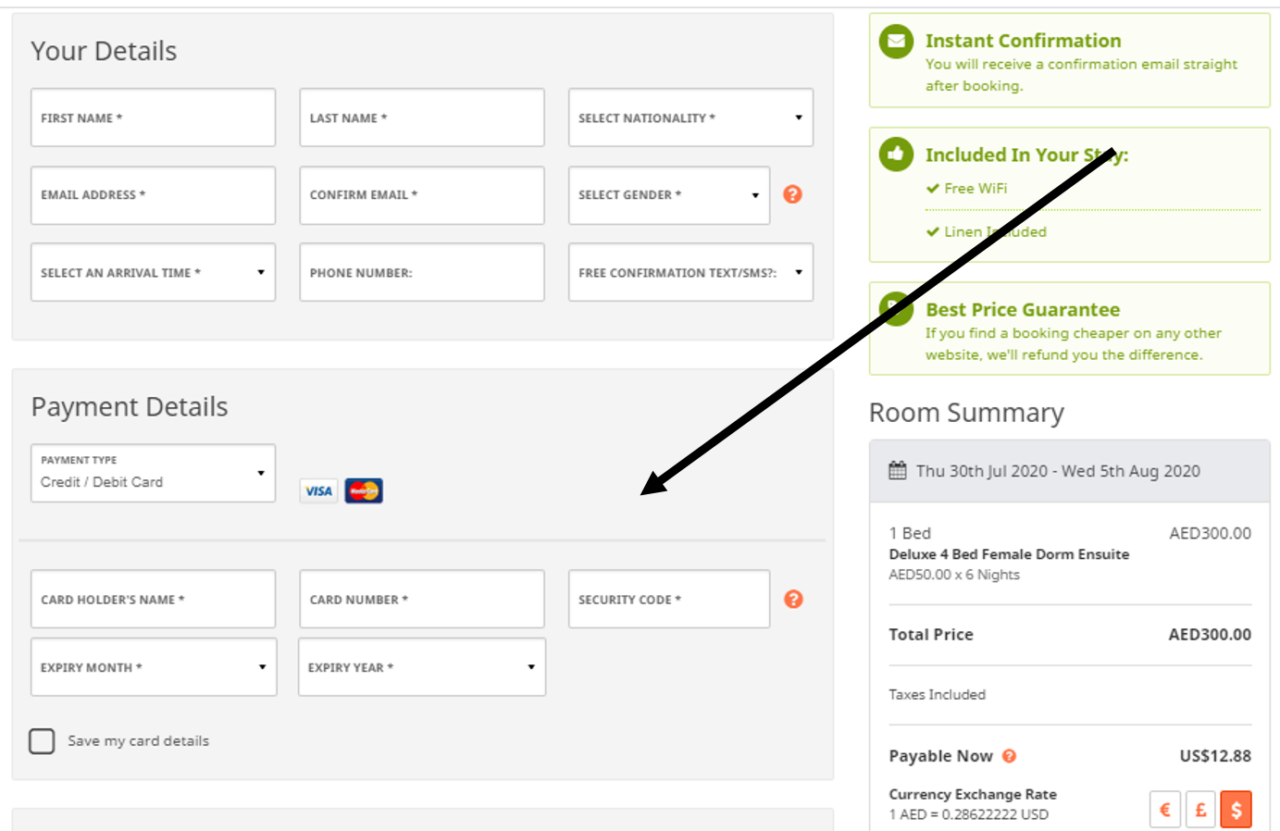This screenshot has width=1280, height=831.
Task: Click the thumbs-up icon for Included In Your Stay
Action: 894,155
